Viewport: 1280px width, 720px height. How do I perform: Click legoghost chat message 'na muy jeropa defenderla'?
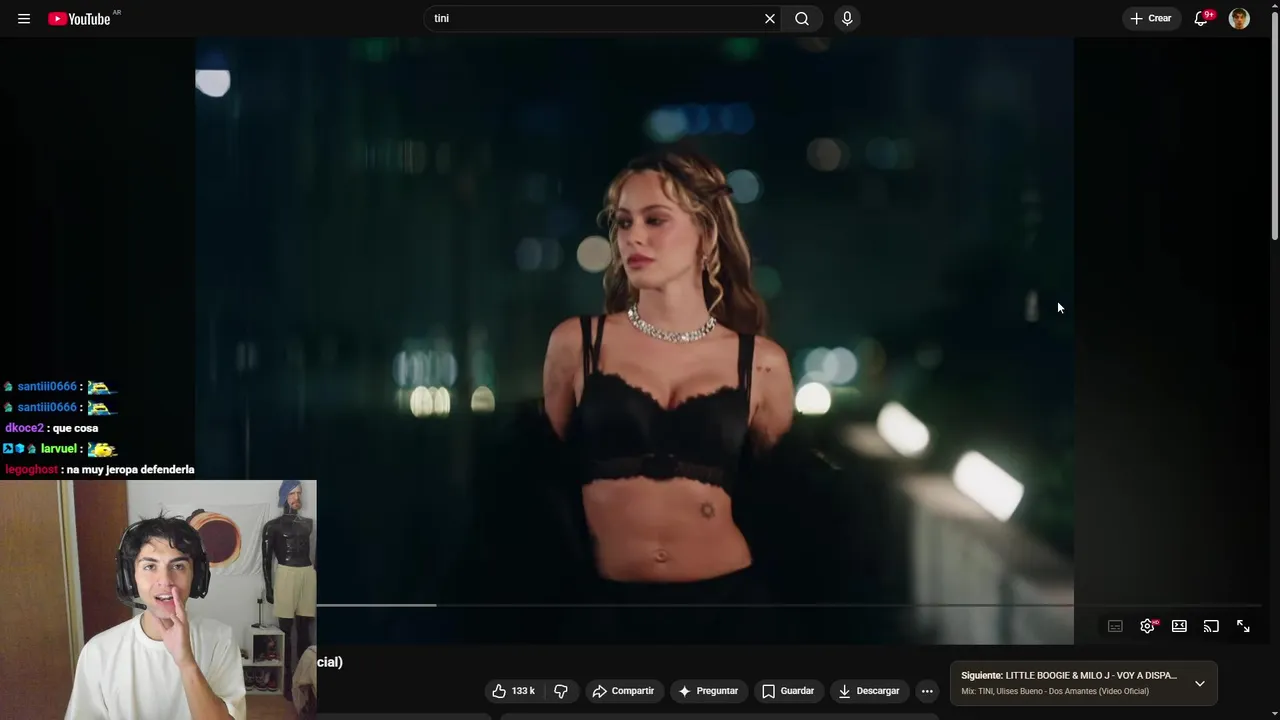click(x=130, y=470)
